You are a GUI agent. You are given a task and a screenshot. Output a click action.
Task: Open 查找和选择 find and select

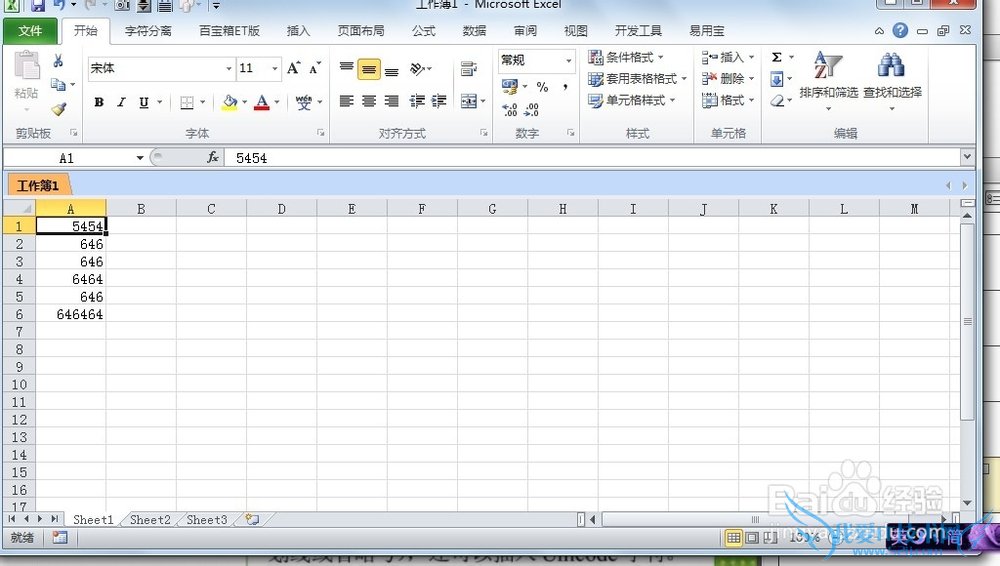(892, 80)
